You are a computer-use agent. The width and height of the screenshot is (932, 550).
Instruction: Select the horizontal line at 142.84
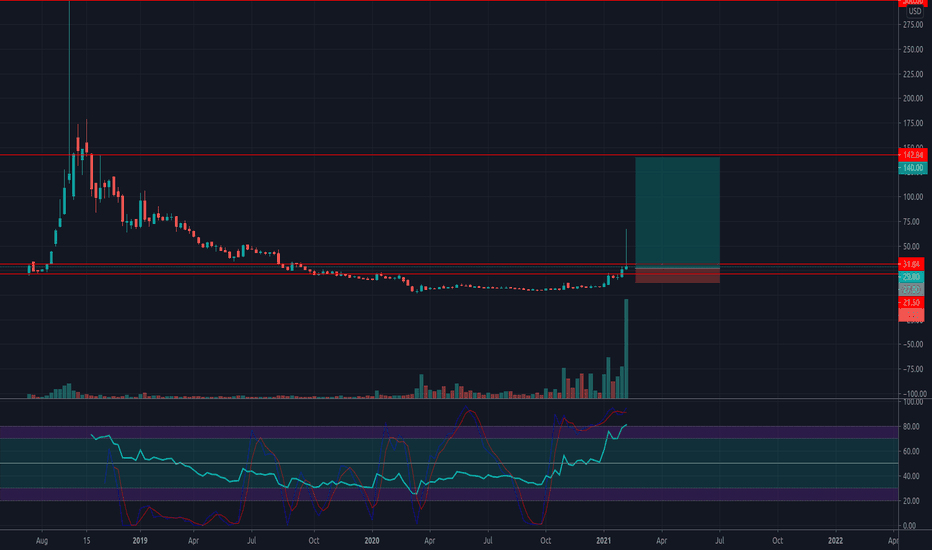(449, 155)
